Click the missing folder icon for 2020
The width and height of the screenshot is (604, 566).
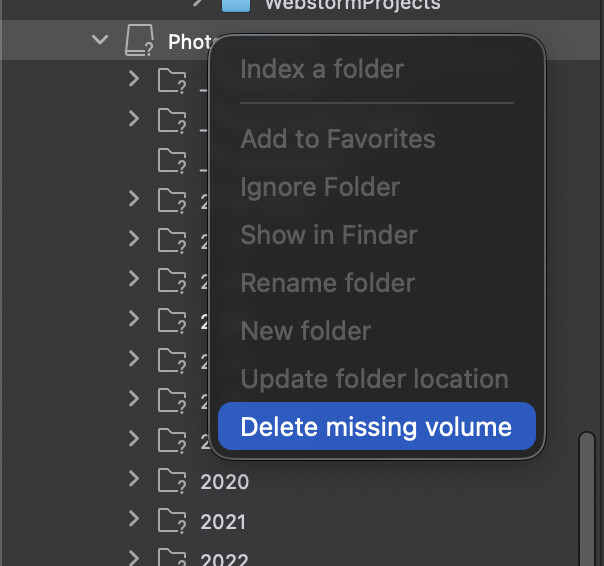pyautogui.click(x=172, y=480)
